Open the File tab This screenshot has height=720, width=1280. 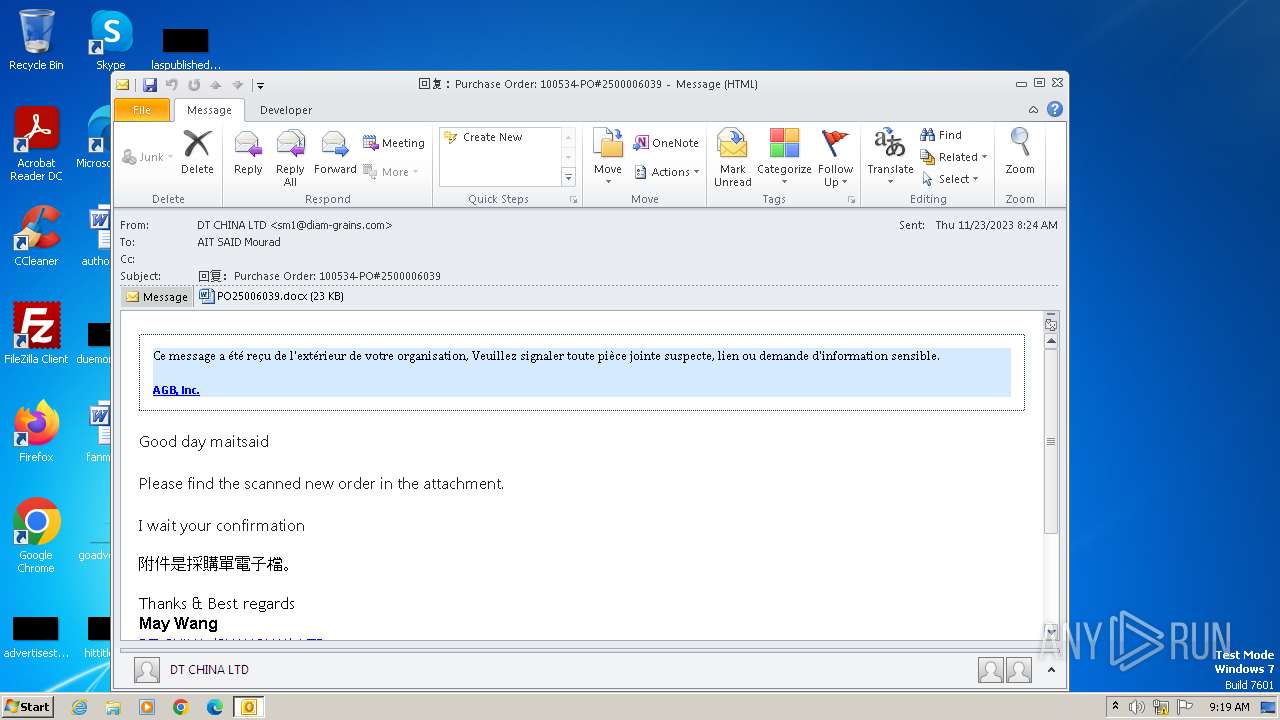click(x=142, y=110)
